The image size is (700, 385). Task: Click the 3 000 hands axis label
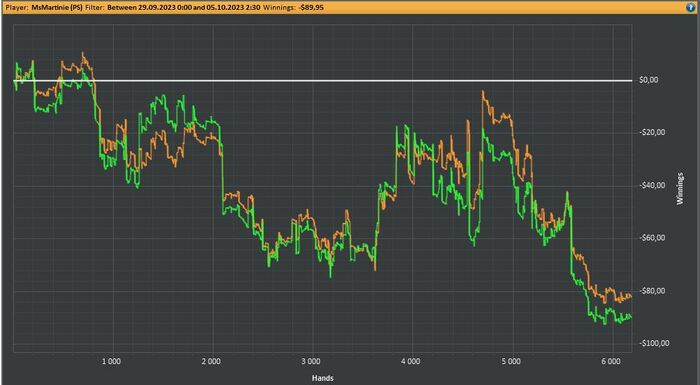point(311,361)
